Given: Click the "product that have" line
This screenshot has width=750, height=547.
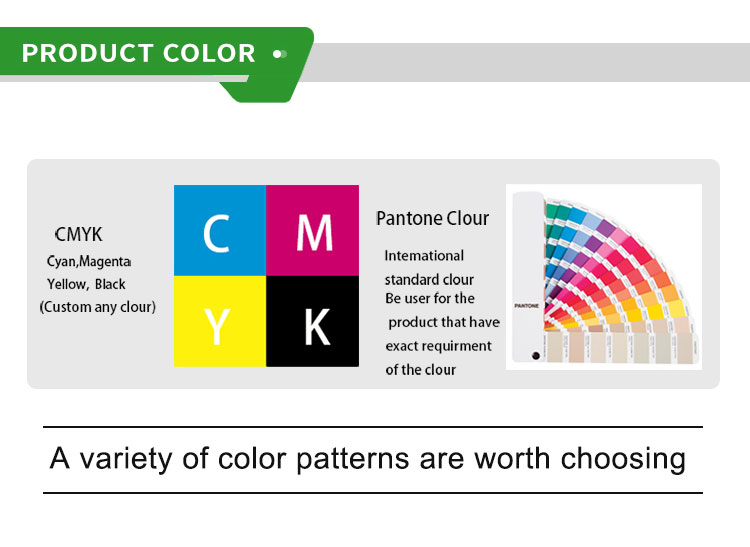Looking at the screenshot, I should pos(443,322).
